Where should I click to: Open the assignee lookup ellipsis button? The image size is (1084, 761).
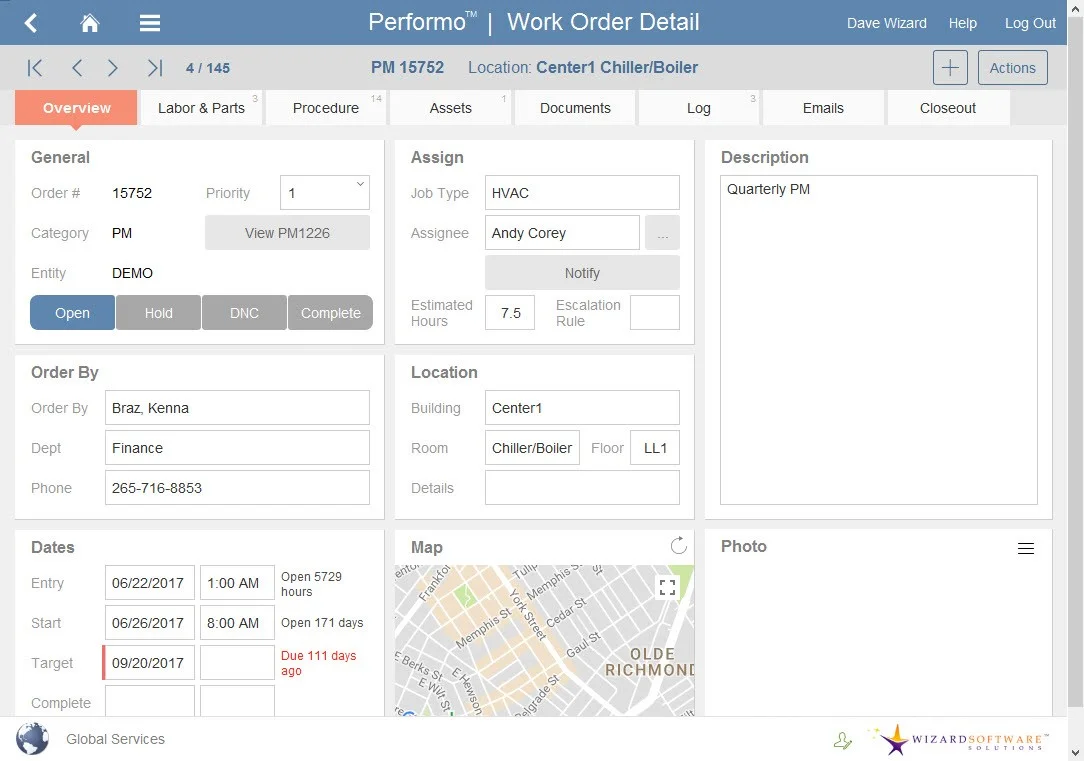(662, 233)
